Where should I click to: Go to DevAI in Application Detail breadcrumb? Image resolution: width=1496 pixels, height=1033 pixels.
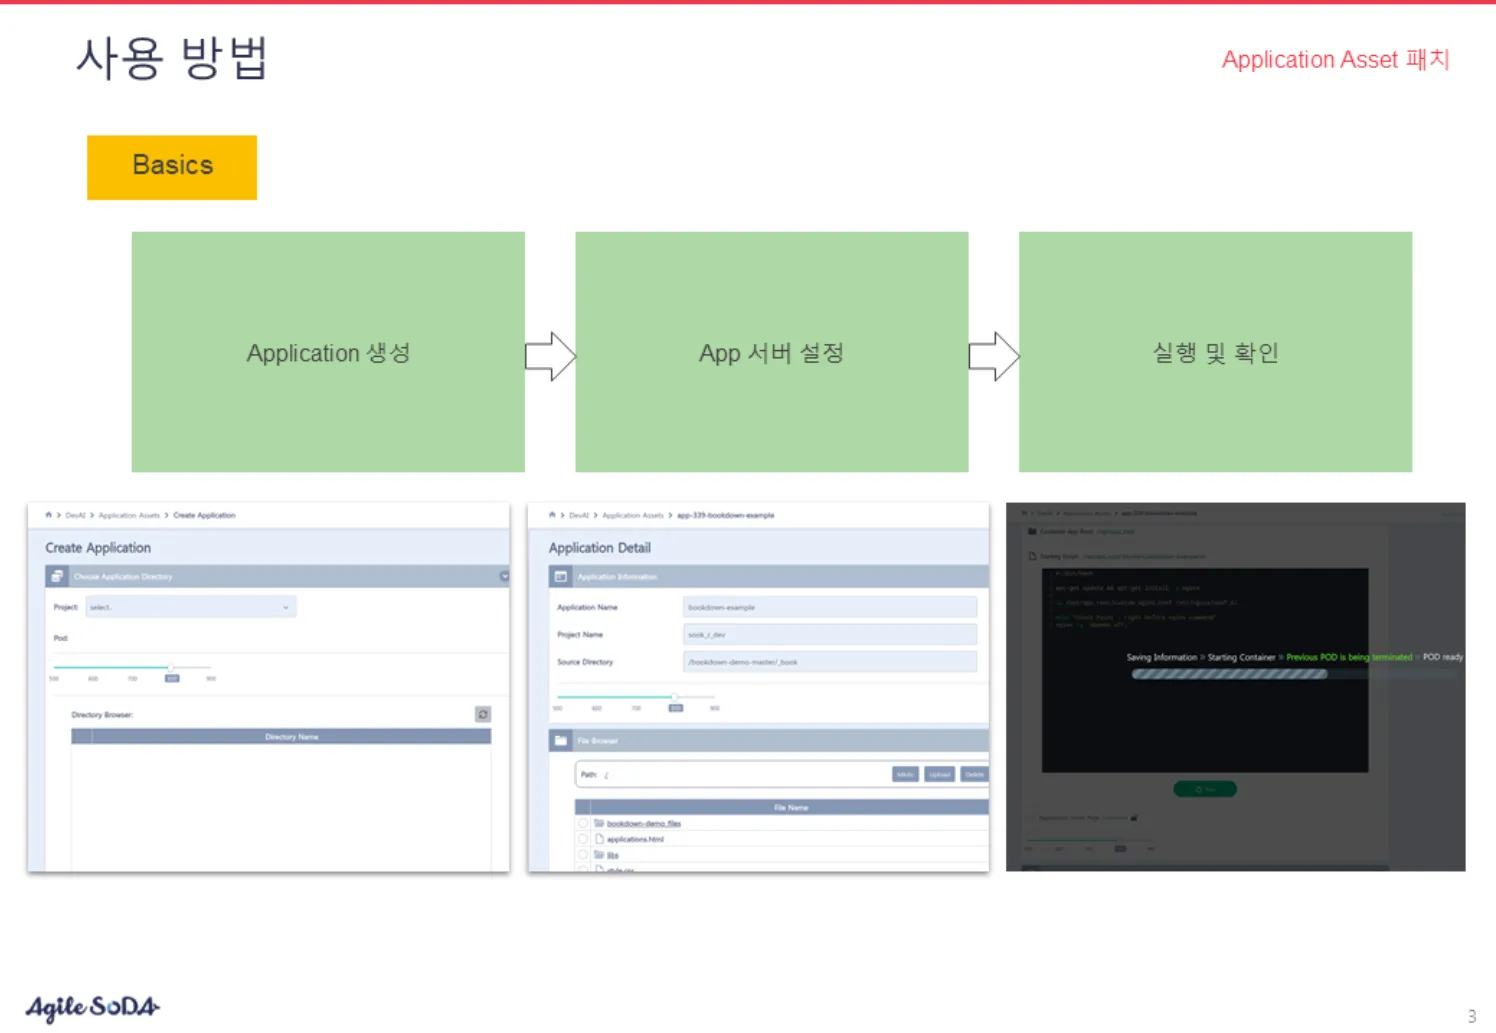coord(579,515)
